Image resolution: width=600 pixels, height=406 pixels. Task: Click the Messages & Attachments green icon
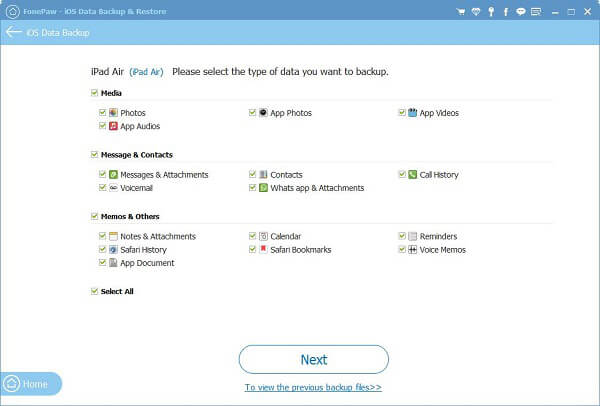point(113,174)
